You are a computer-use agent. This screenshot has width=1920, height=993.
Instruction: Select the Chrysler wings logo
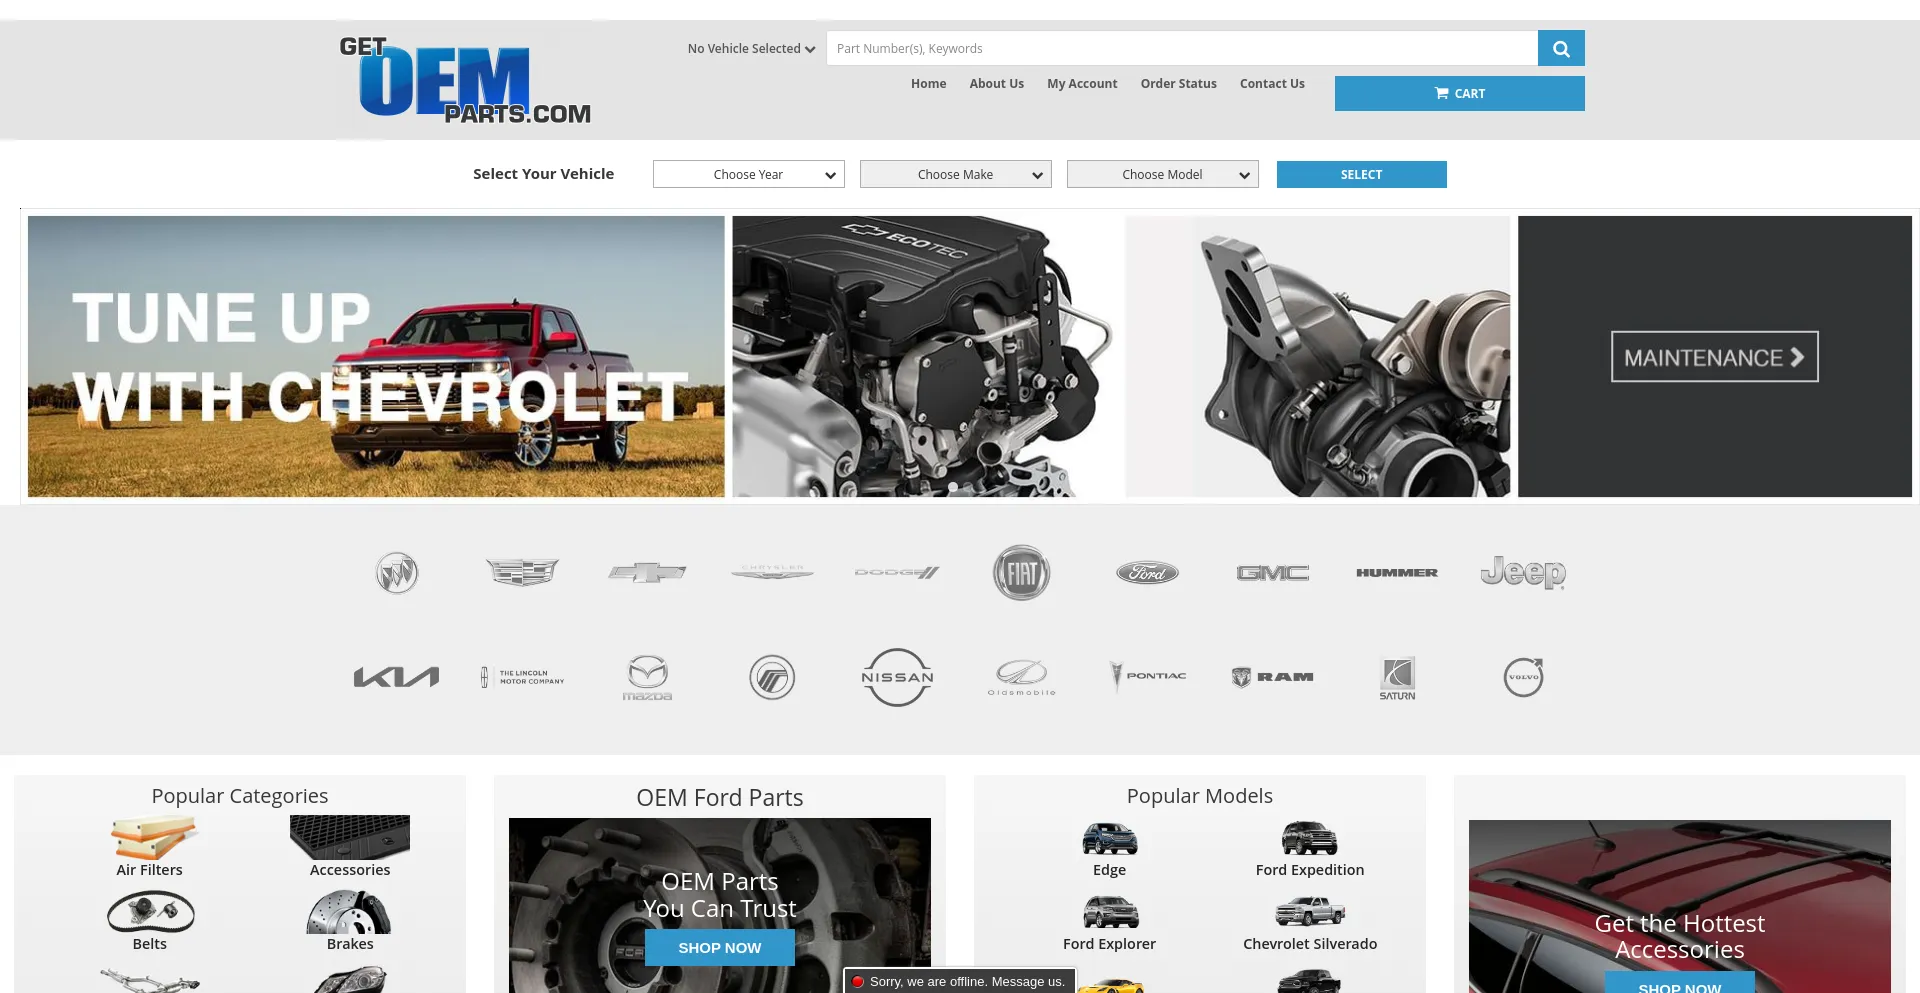click(x=772, y=572)
